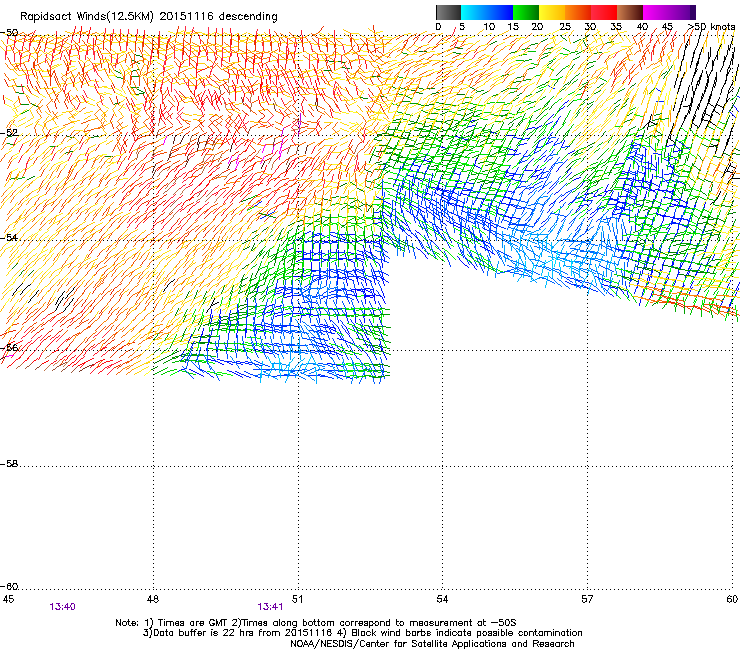Click the longitude label '45'
Viewport: 740px width, 650px height.
click(8, 599)
